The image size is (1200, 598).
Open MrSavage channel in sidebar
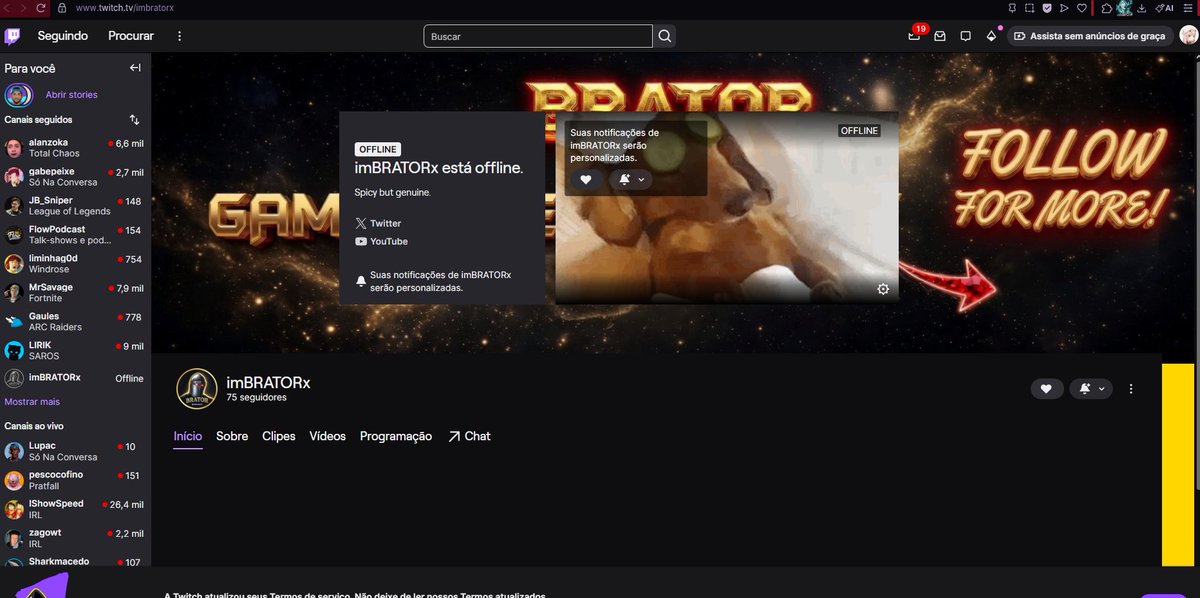[75, 293]
